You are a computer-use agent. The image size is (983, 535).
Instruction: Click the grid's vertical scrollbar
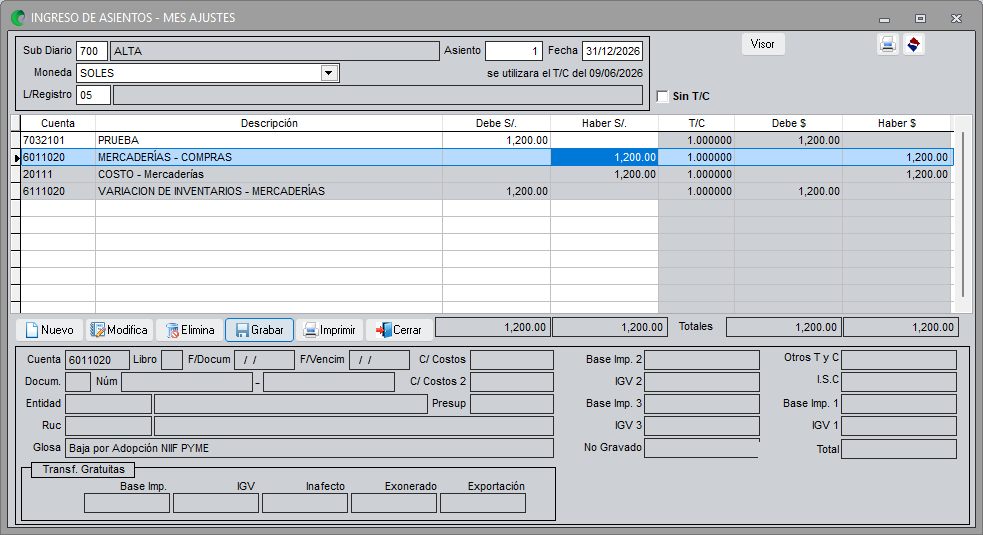[x=963, y=213]
